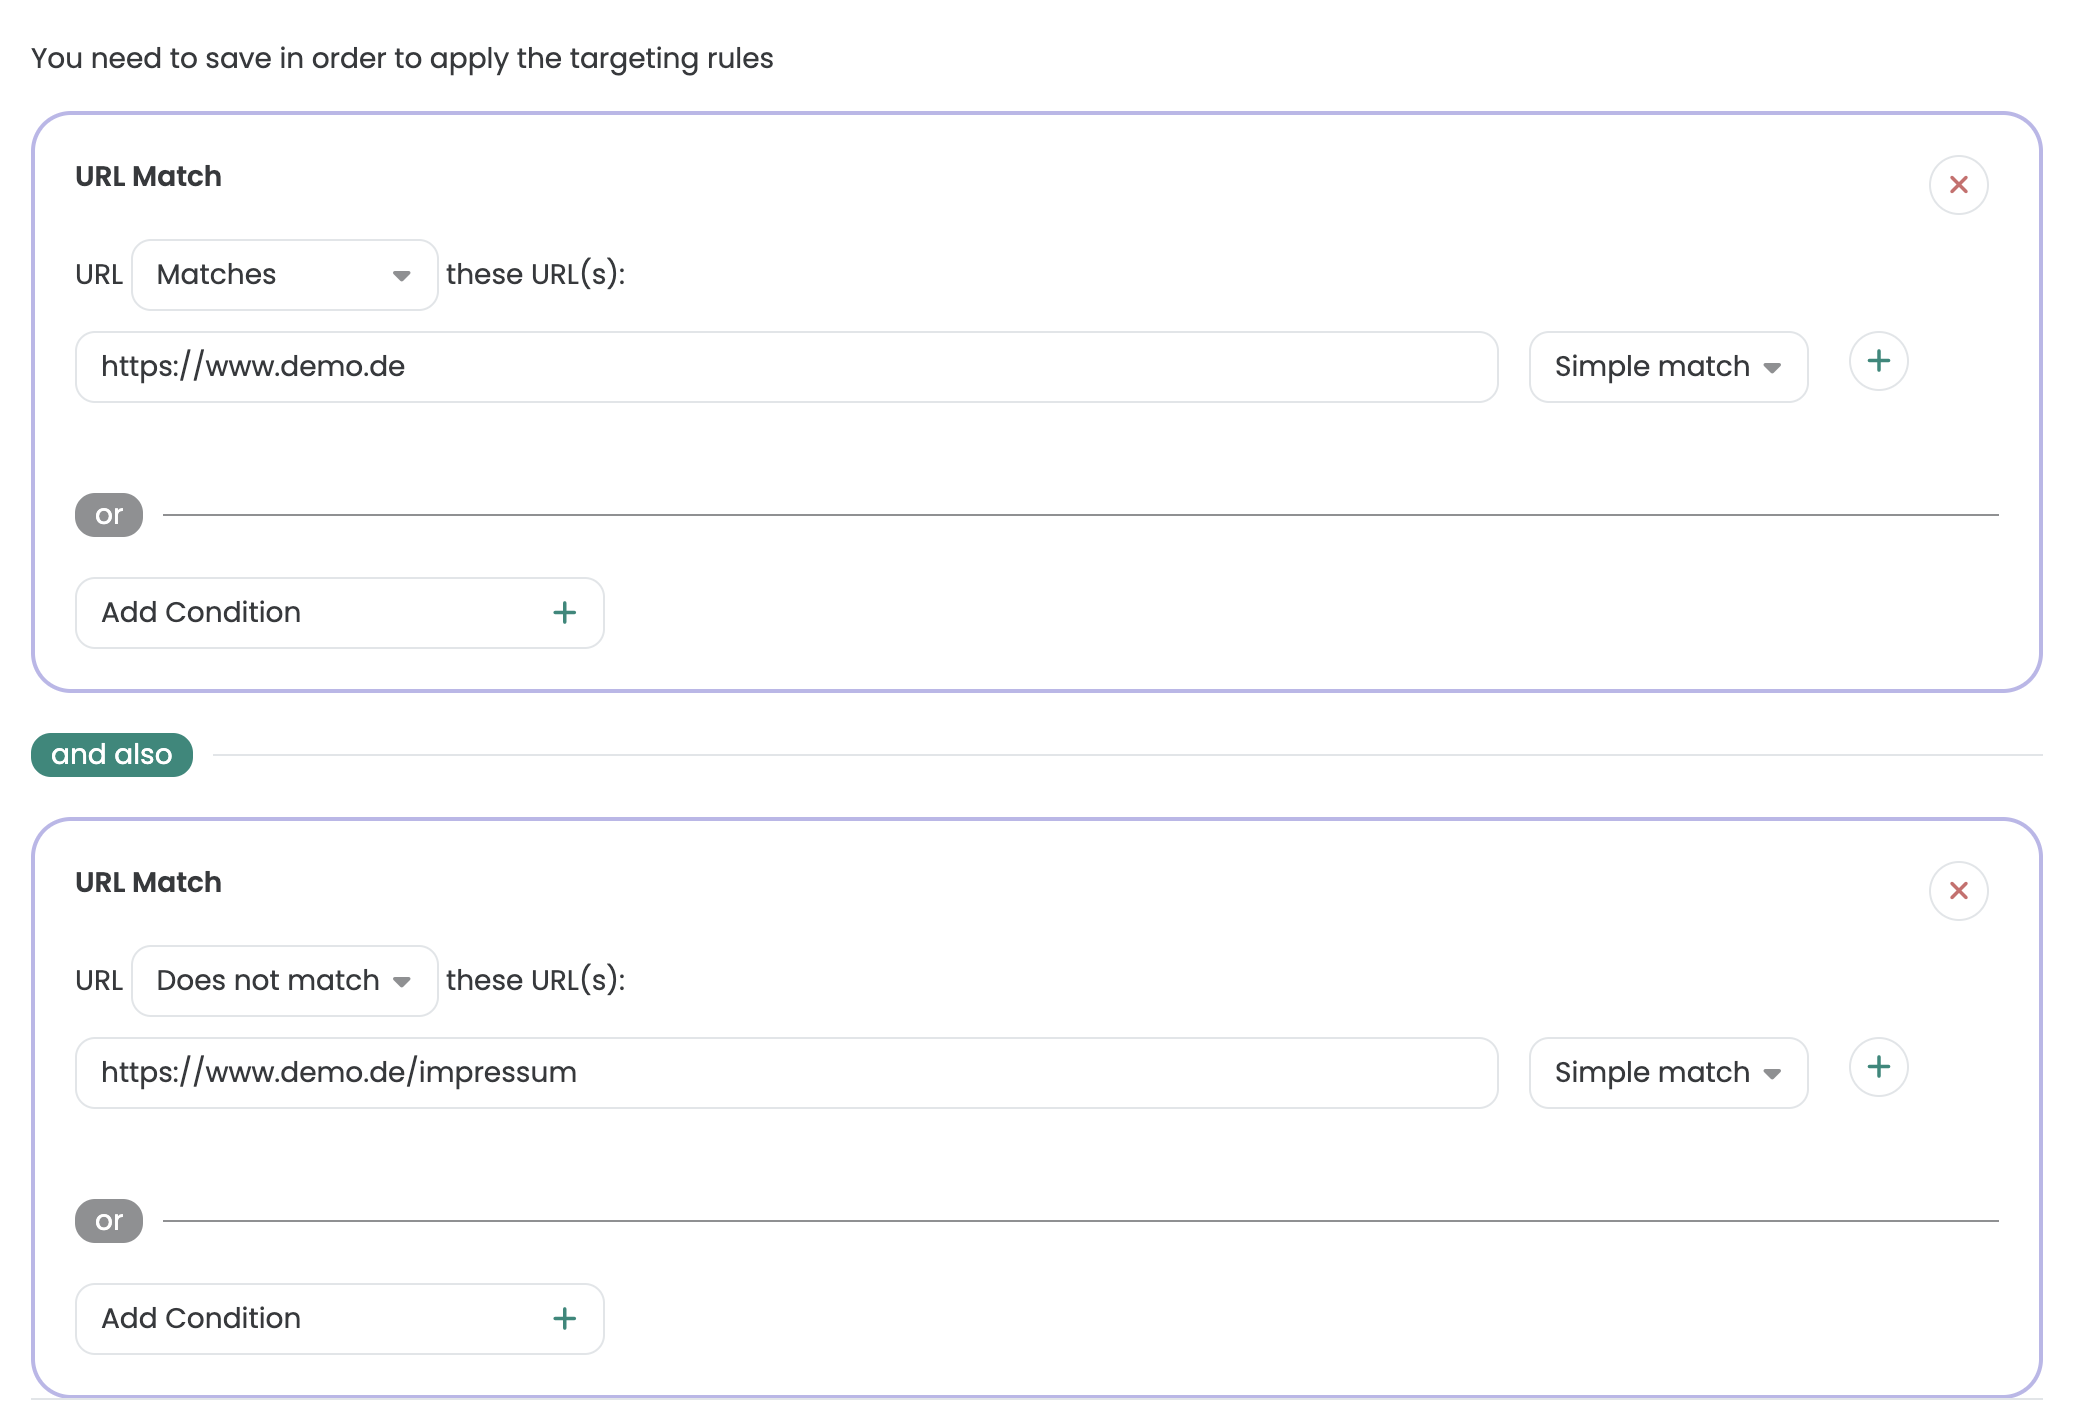
Task: Click the 'You need to save' notice text
Action: click(402, 58)
